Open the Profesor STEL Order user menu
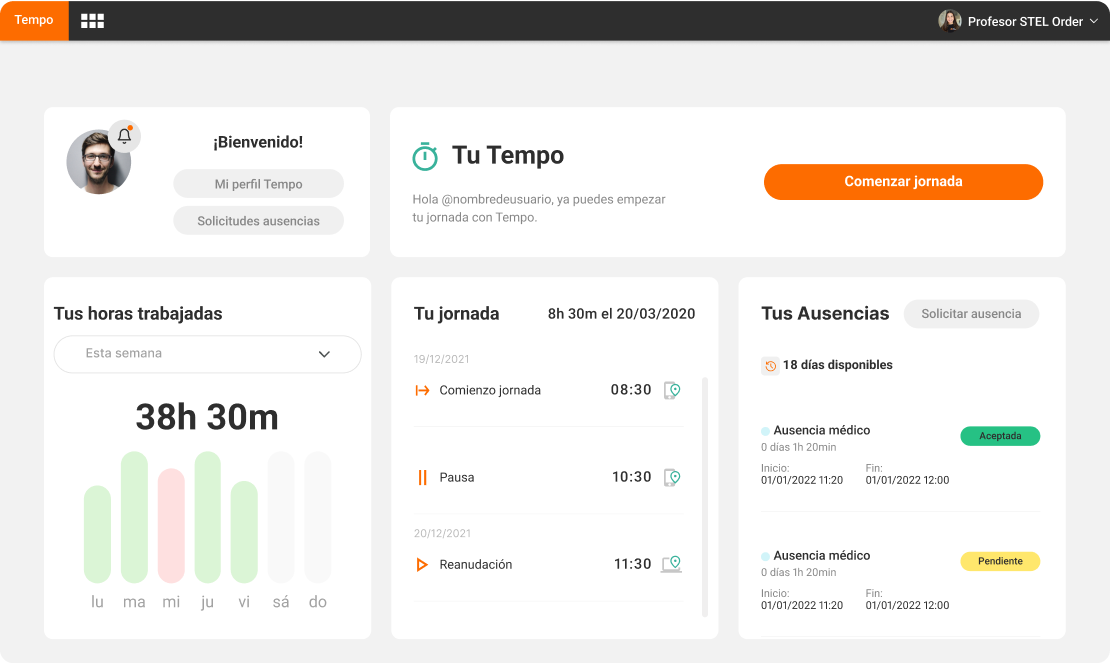The height and width of the screenshot is (663, 1110). pyautogui.click(x=1018, y=21)
